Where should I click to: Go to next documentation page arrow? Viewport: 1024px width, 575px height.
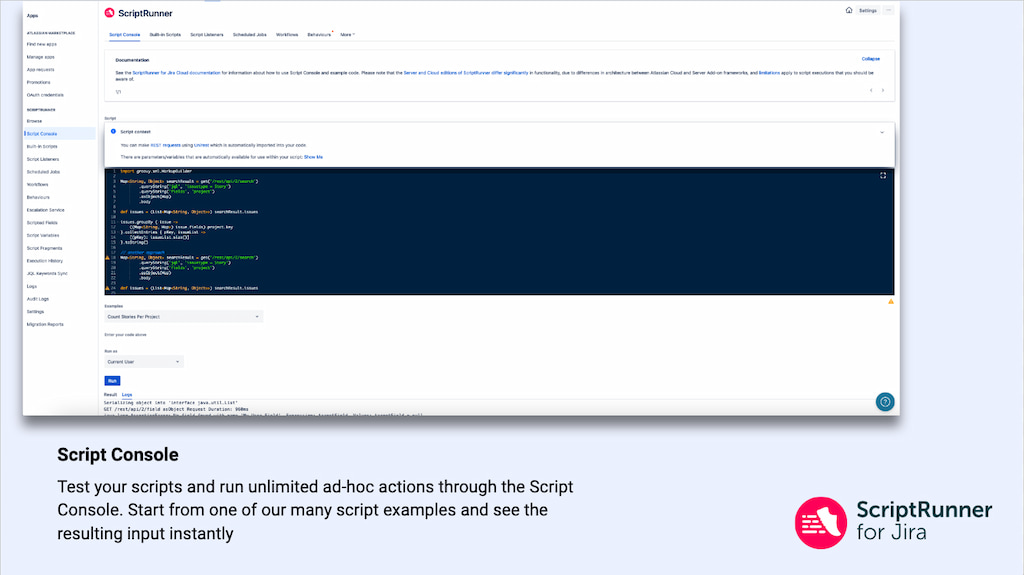click(x=883, y=90)
